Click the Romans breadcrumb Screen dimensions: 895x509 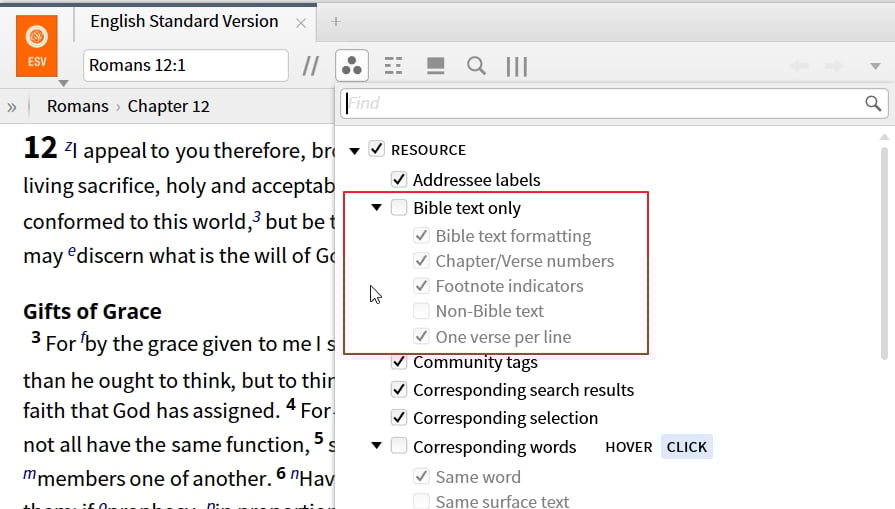coord(78,107)
